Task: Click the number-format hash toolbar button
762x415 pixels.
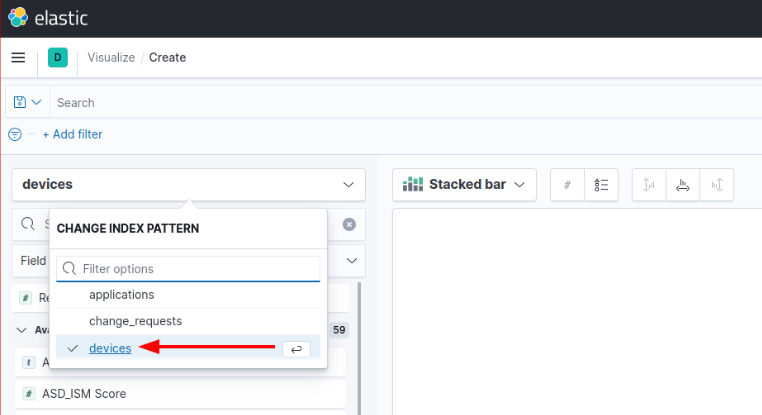Action: 567,185
